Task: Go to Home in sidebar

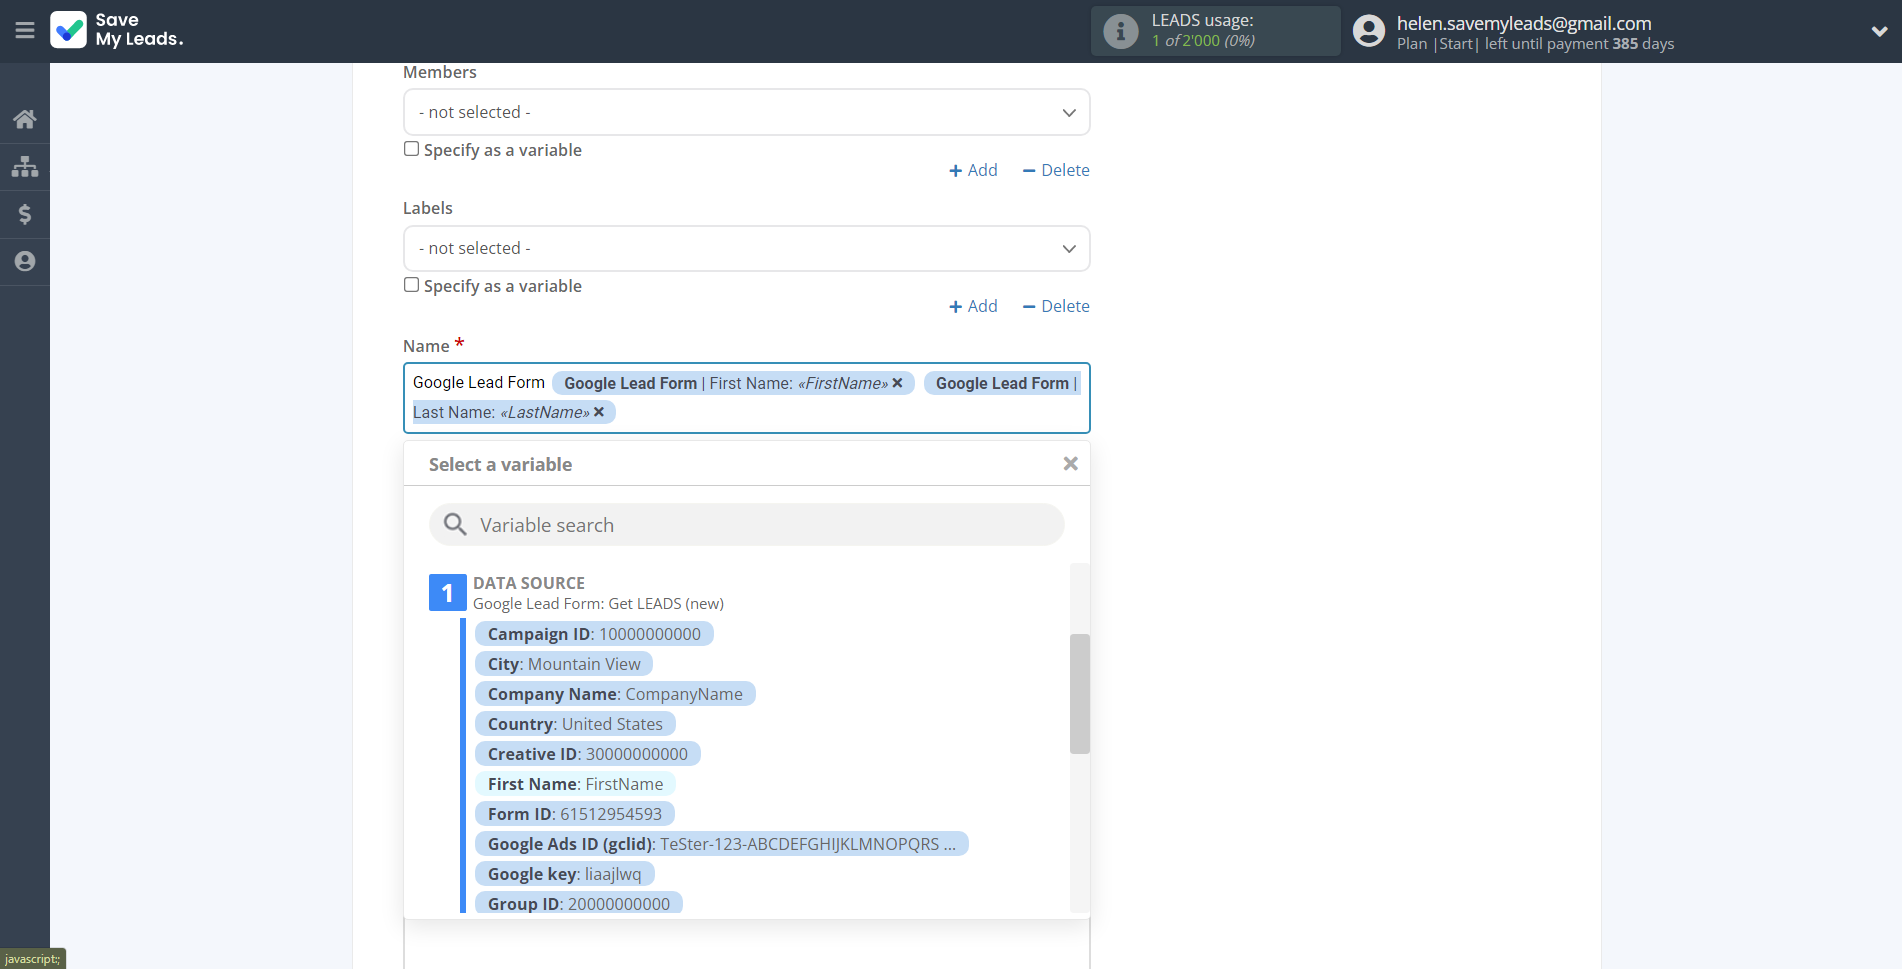Action: point(25,119)
